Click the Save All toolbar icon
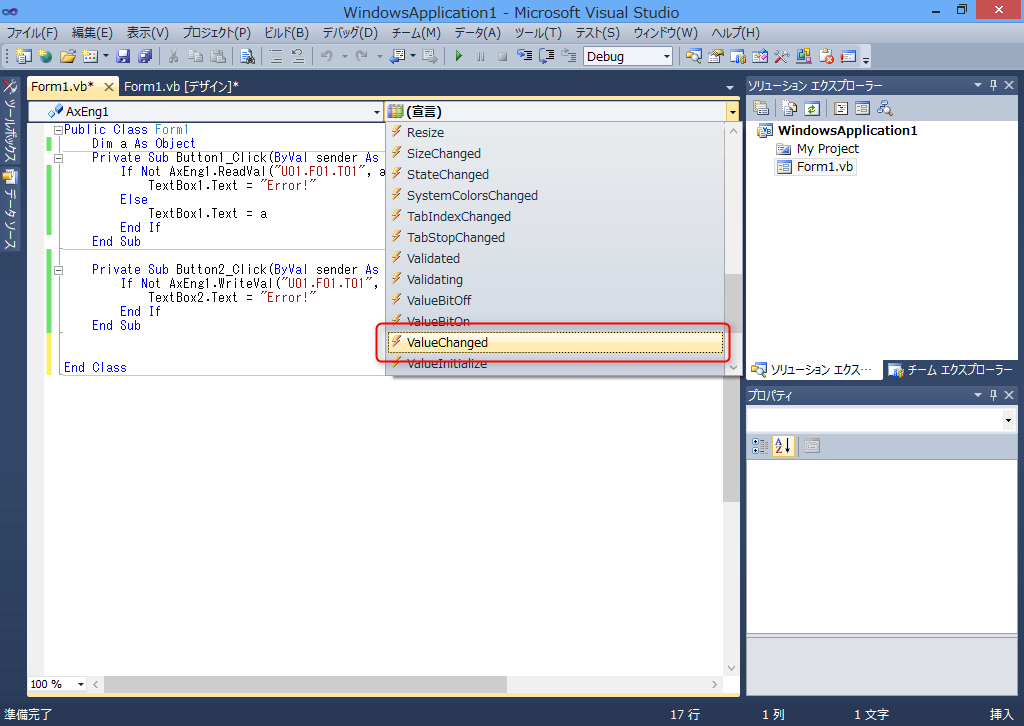This screenshot has width=1024, height=726. [x=145, y=57]
